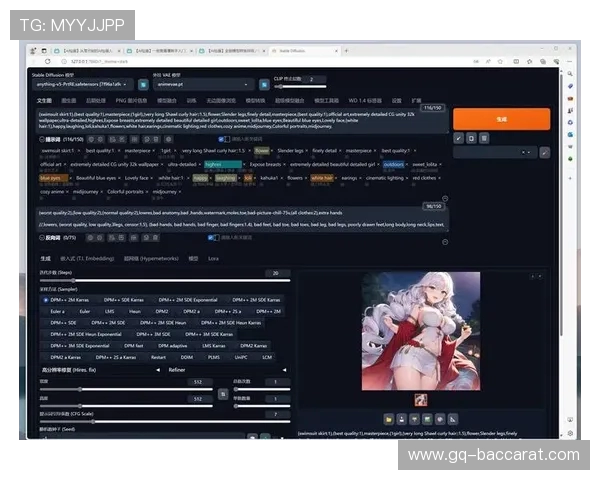This screenshot has height=480, width=600.
Task: Click the send to img2img icon
Action: tap(427, 417)
